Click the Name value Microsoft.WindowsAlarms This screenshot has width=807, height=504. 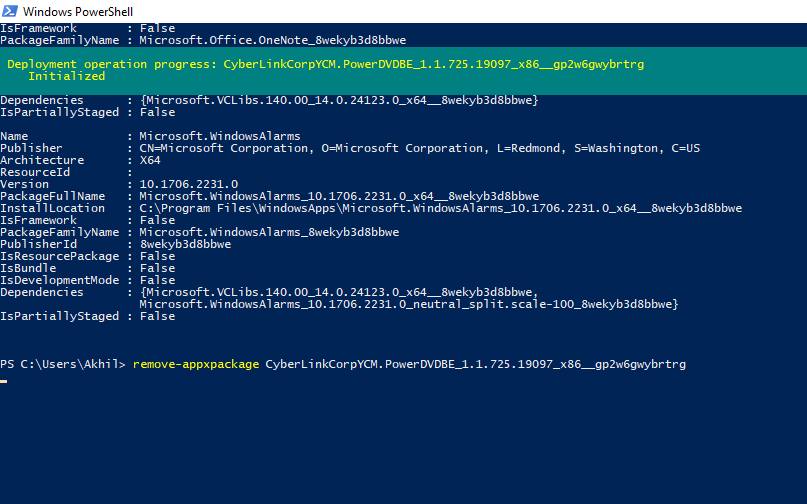220,136
